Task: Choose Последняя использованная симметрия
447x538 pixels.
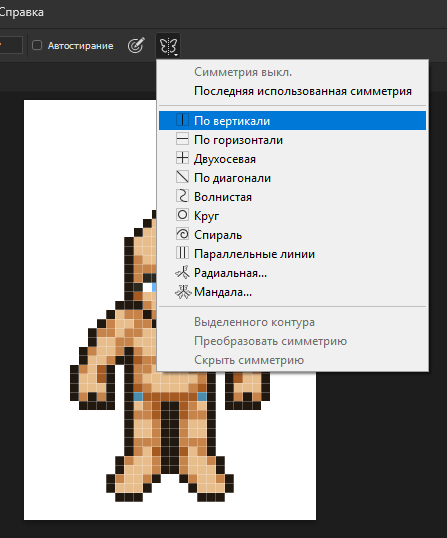Action: pyautogui.click(x=303, y=91)
